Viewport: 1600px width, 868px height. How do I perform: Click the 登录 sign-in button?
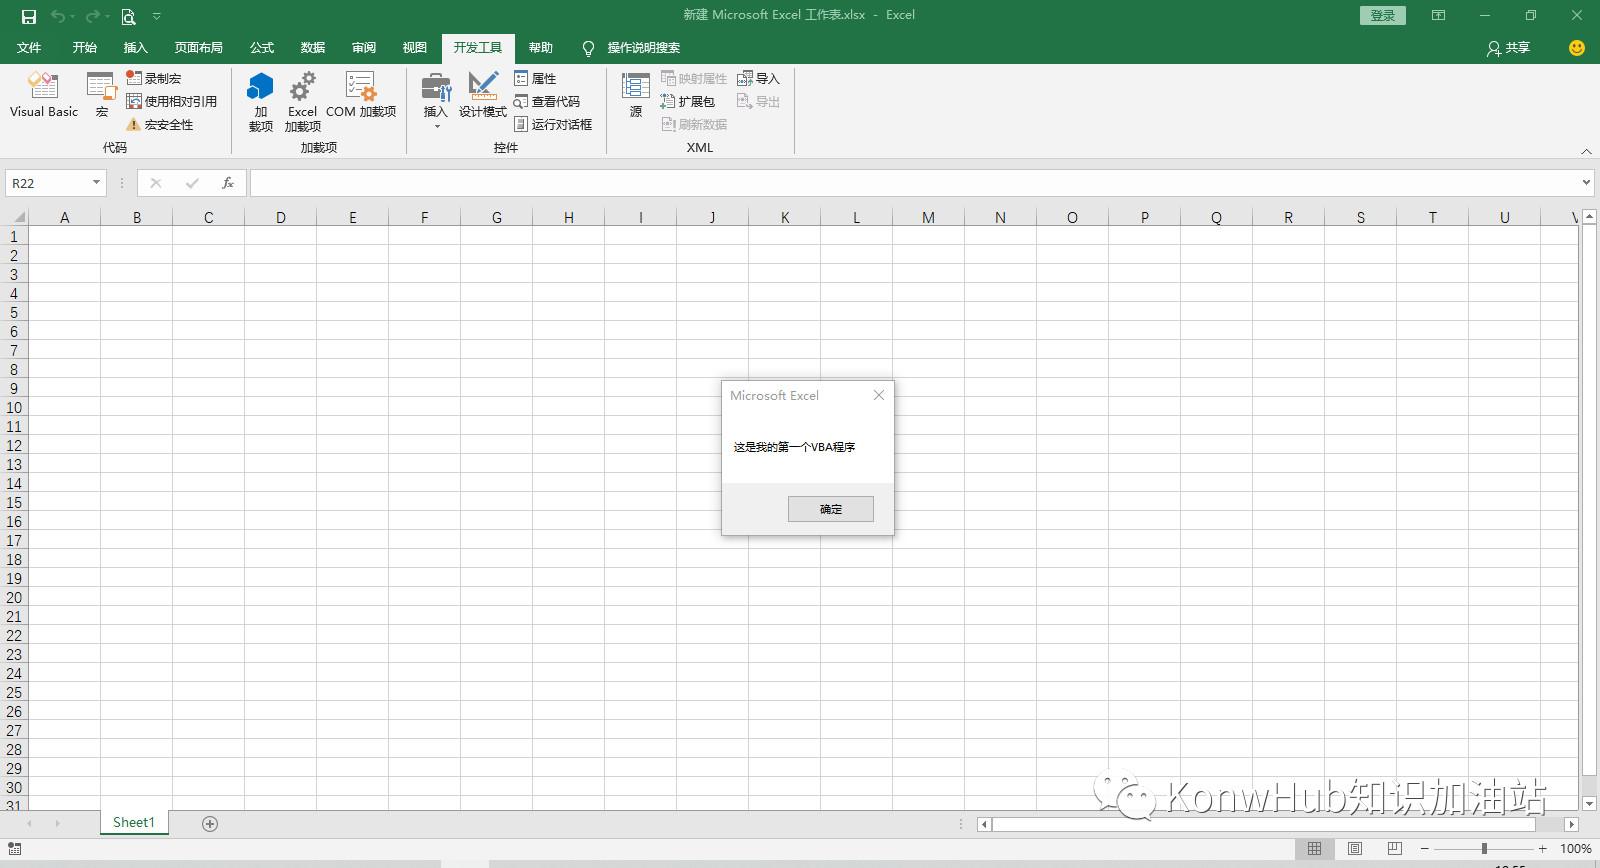coord(1383,15)
